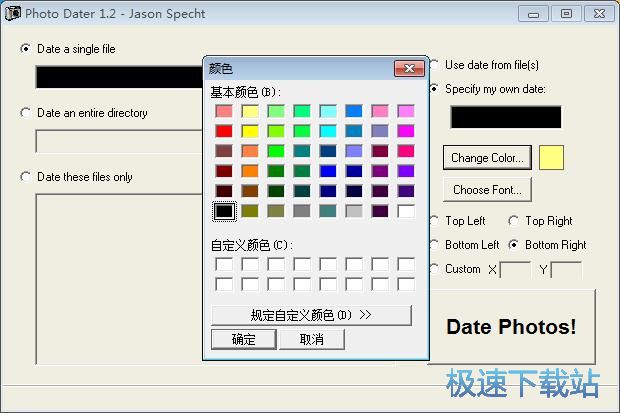Pick the magenta basic color swatch

(x=405, y=131)
